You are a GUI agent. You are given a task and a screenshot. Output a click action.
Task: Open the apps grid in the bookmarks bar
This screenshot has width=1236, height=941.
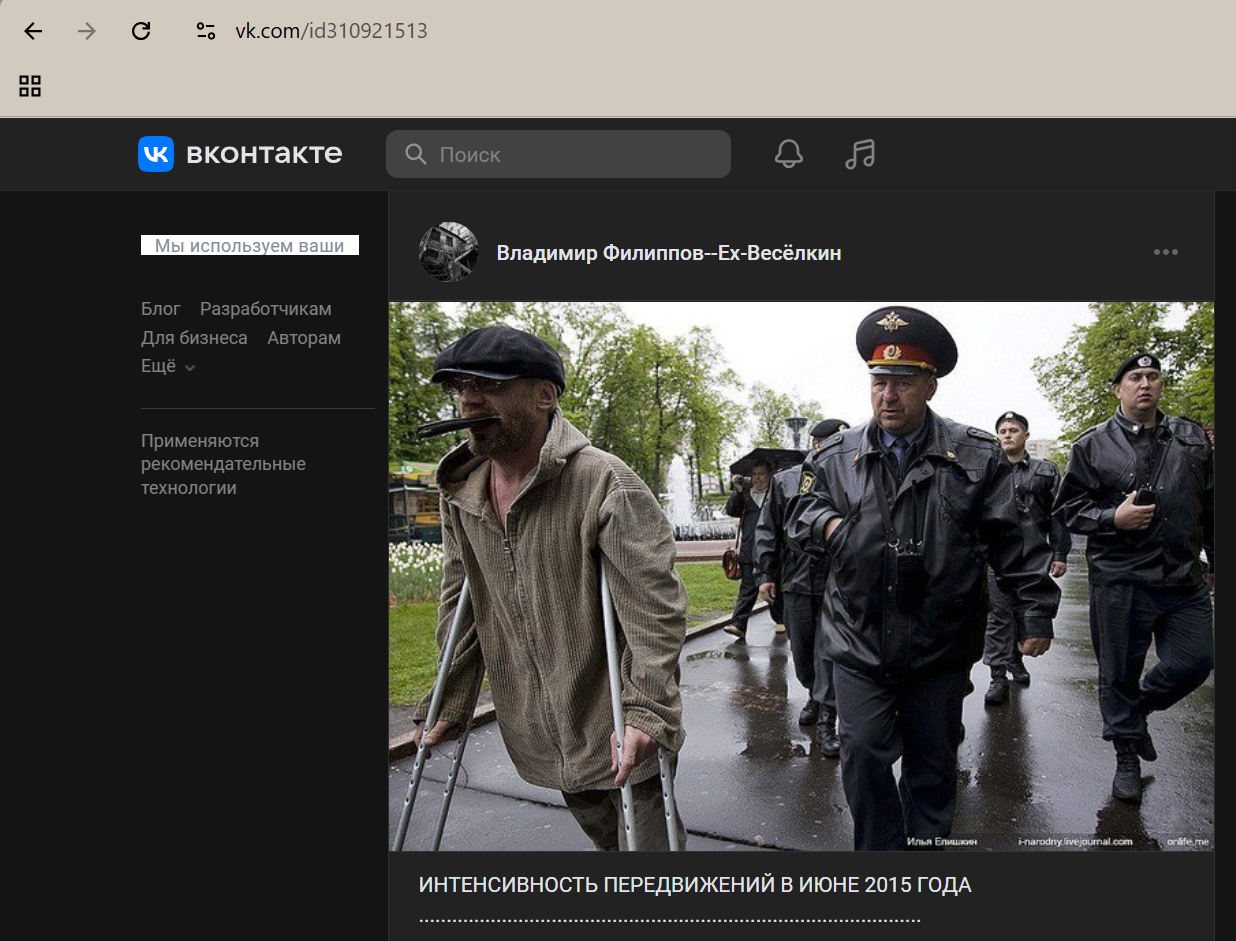click(x=30, y=86)
